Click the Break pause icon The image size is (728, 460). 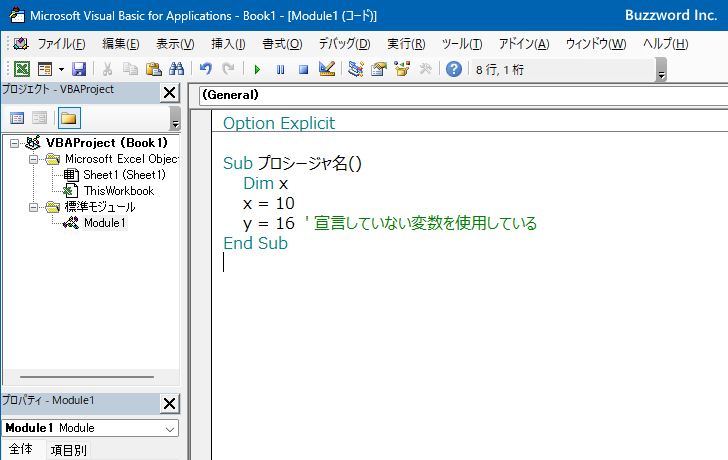[280, 70]
